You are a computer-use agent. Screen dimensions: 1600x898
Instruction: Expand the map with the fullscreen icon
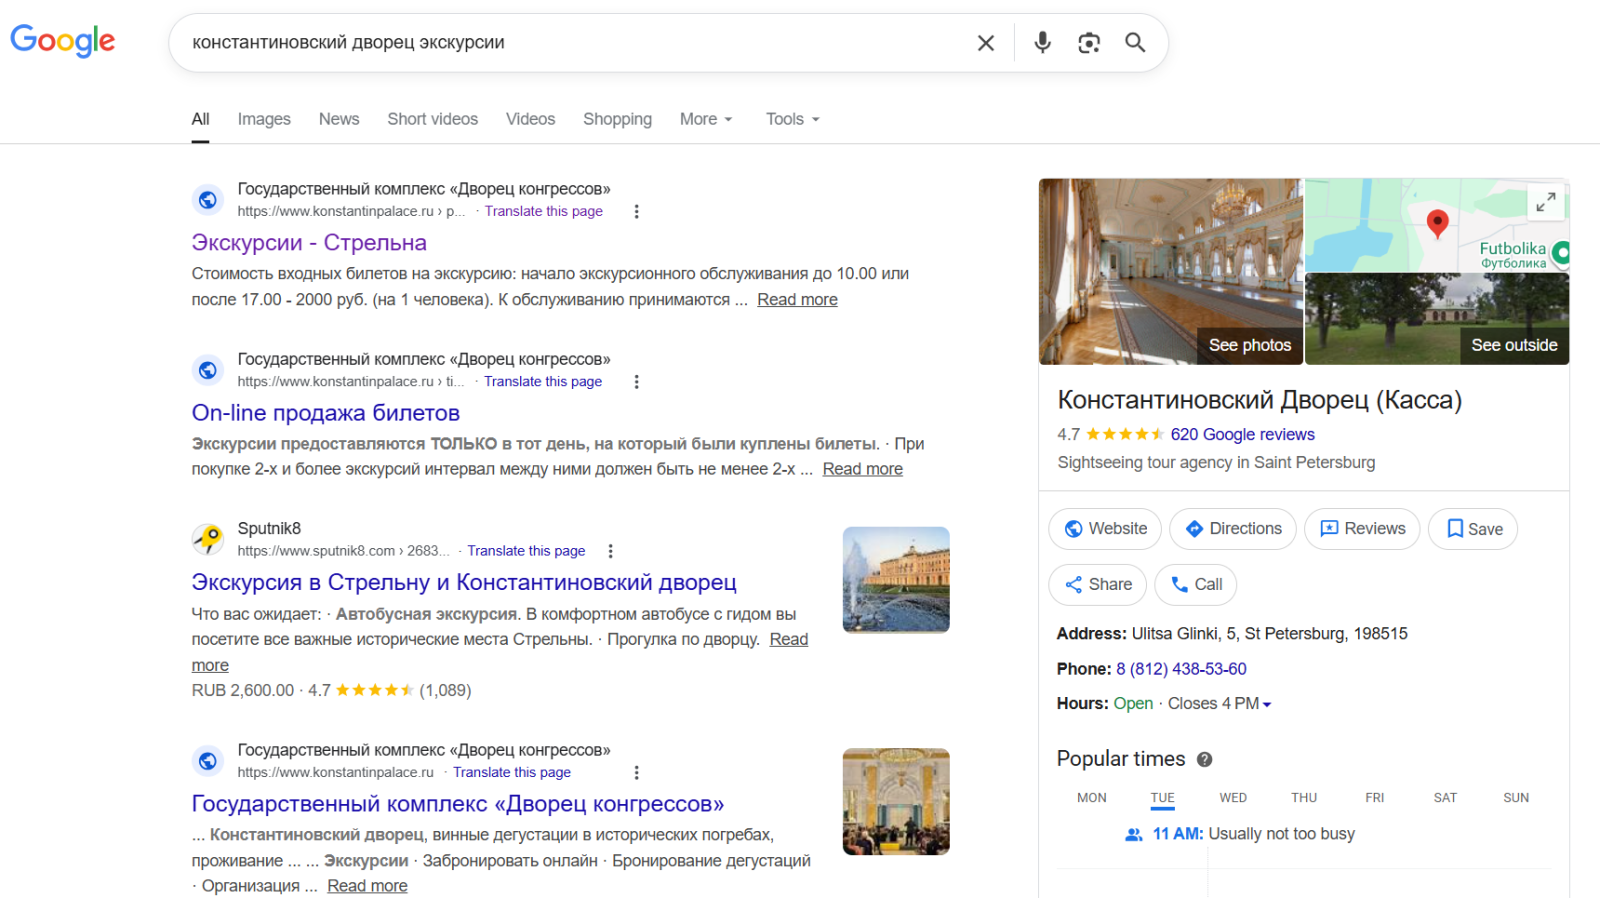tap(1545, 201)
